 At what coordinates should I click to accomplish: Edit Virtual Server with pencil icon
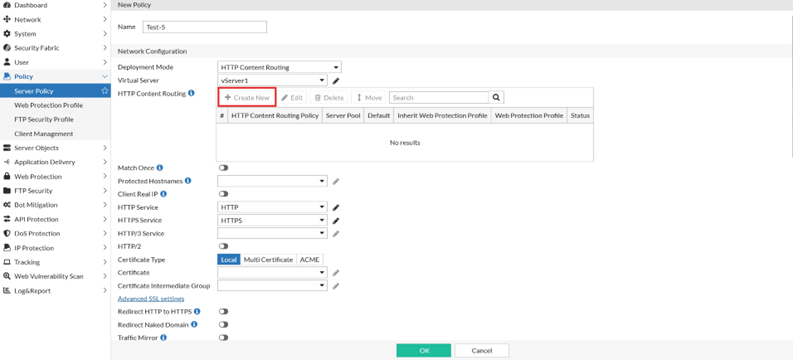click(336, 80)
